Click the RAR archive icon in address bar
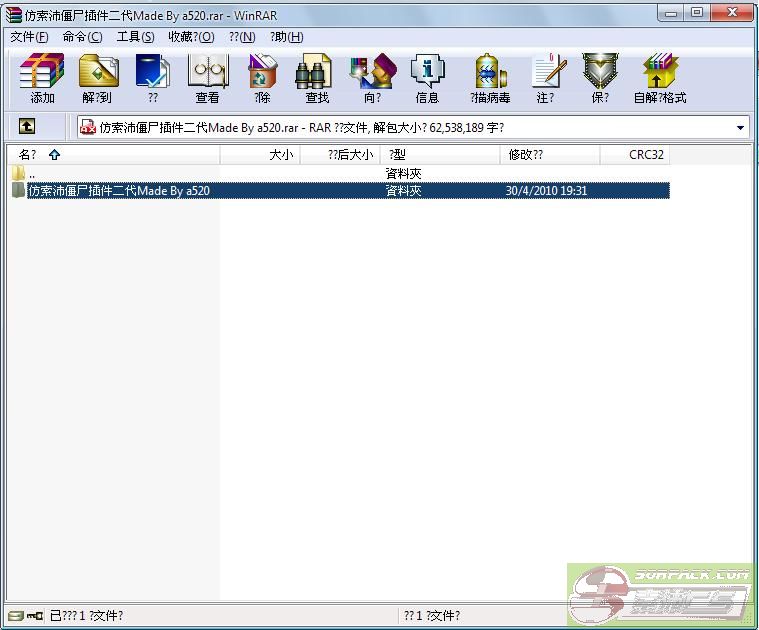The image size is (759, 630). 88,127
